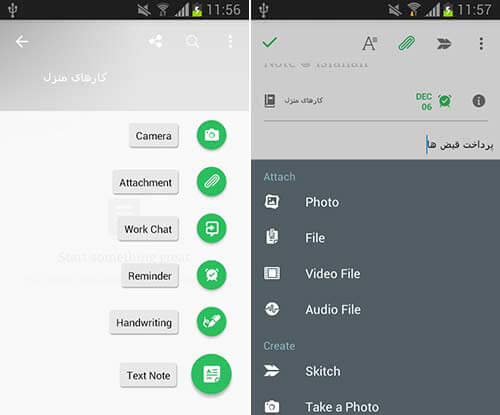Tap the Video File filmstrip icon
500x415 pixels.
click(272, 273)
